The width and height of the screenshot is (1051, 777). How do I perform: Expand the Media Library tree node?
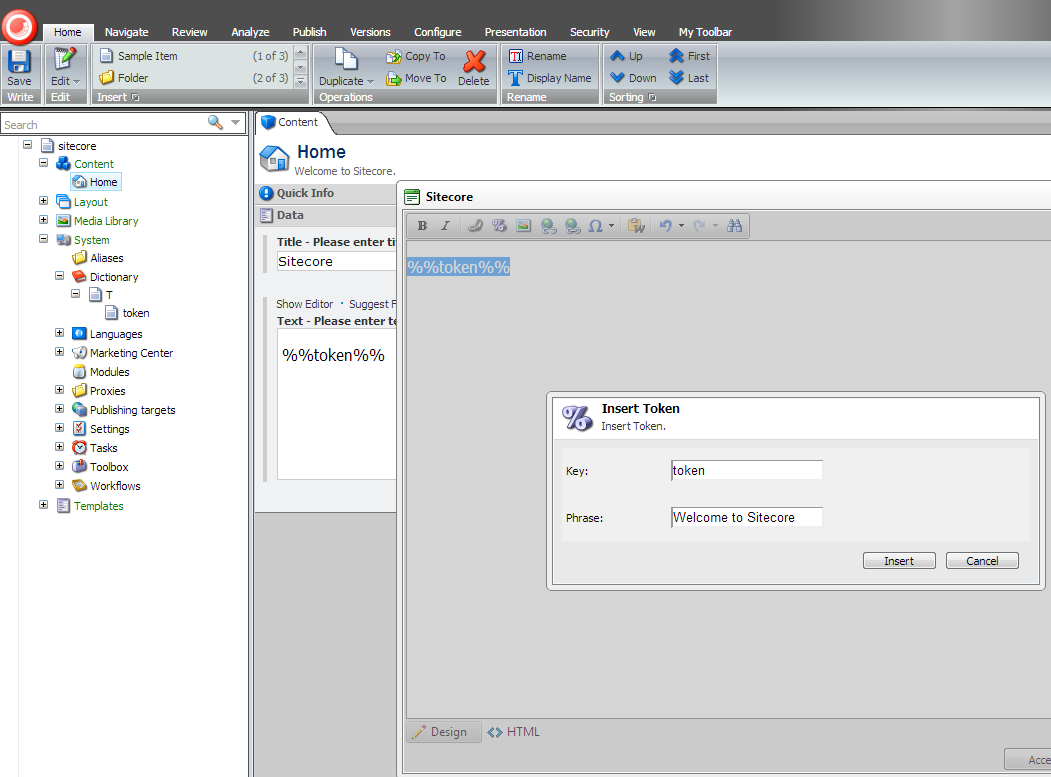[44, 220]
